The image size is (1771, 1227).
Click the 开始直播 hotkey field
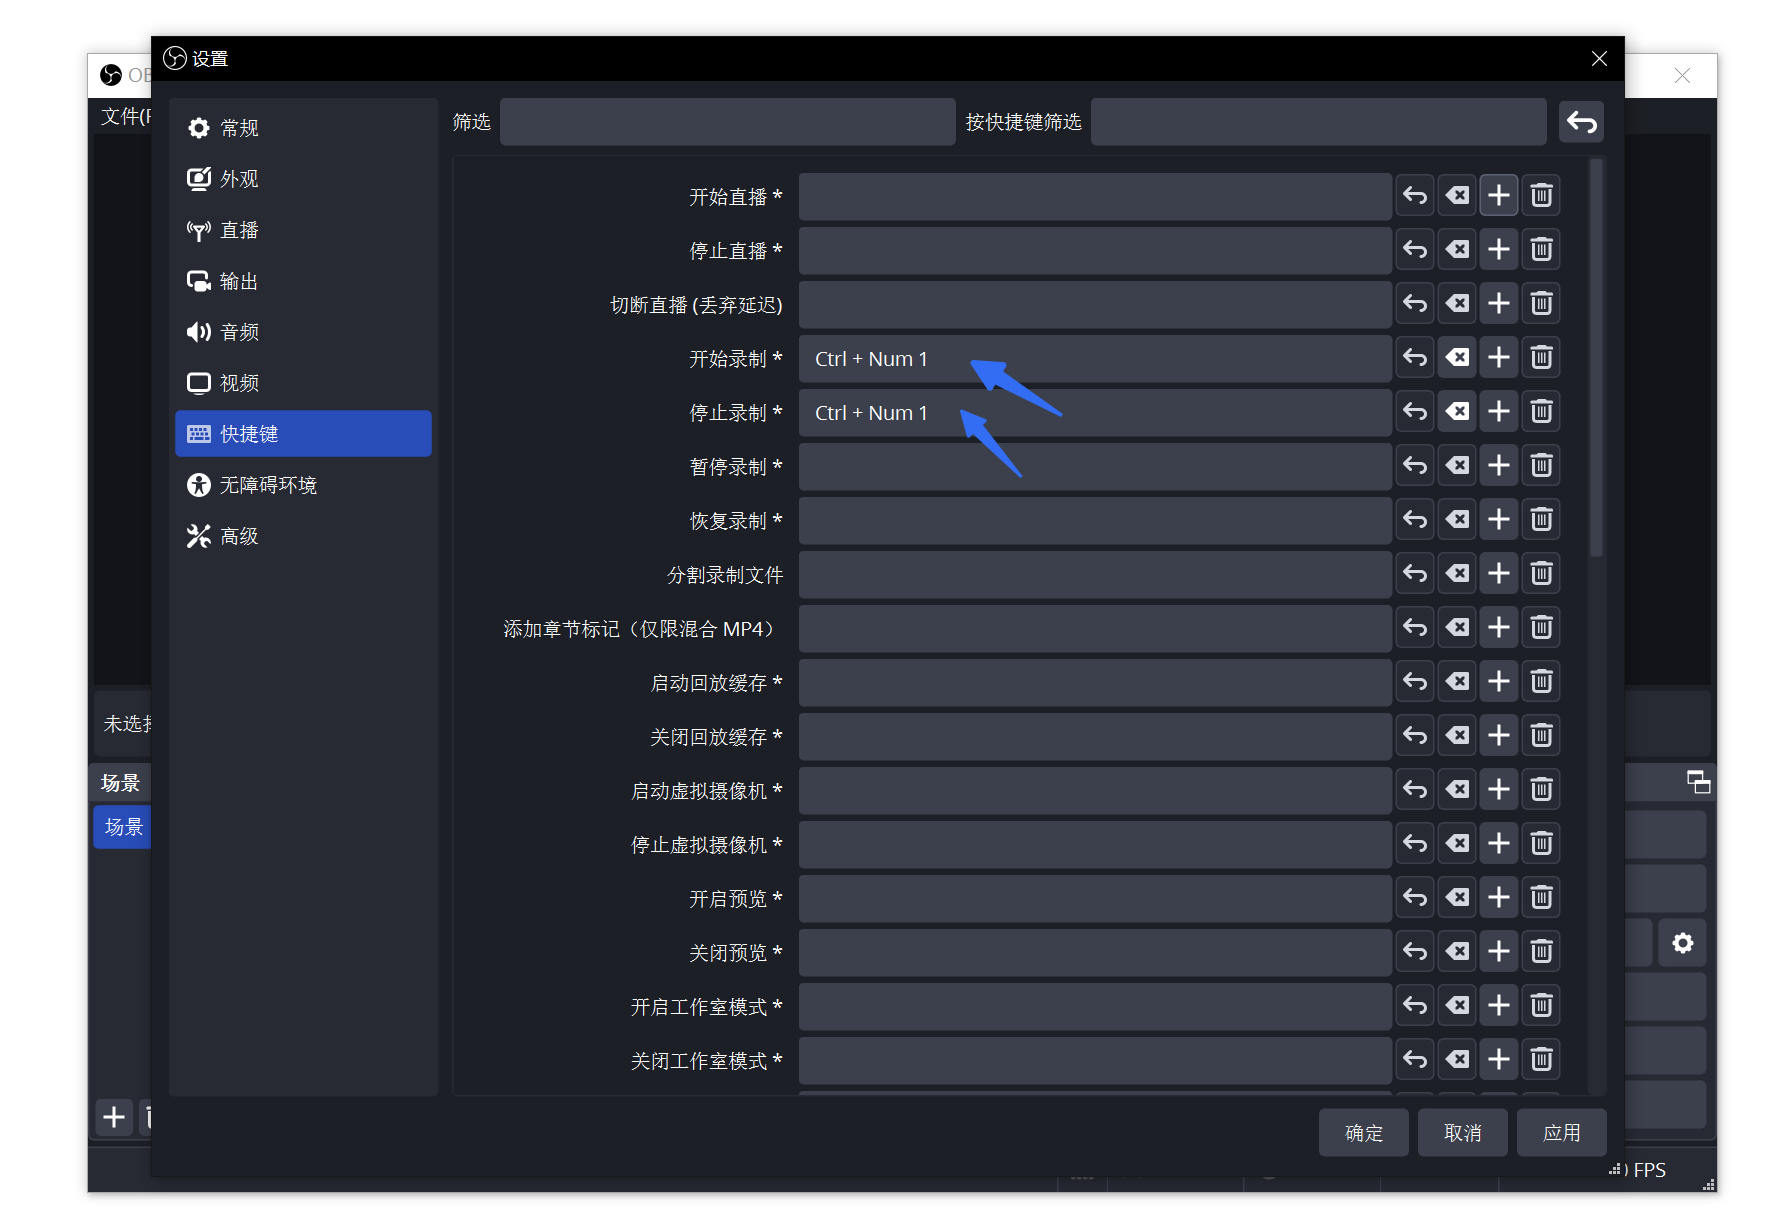(x=1095, y=196)
